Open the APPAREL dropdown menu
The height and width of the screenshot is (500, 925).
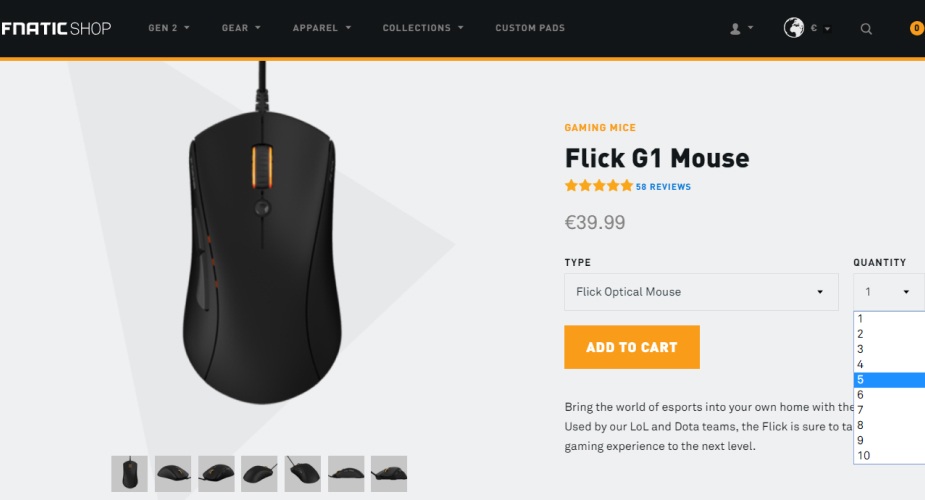(322, 28)
